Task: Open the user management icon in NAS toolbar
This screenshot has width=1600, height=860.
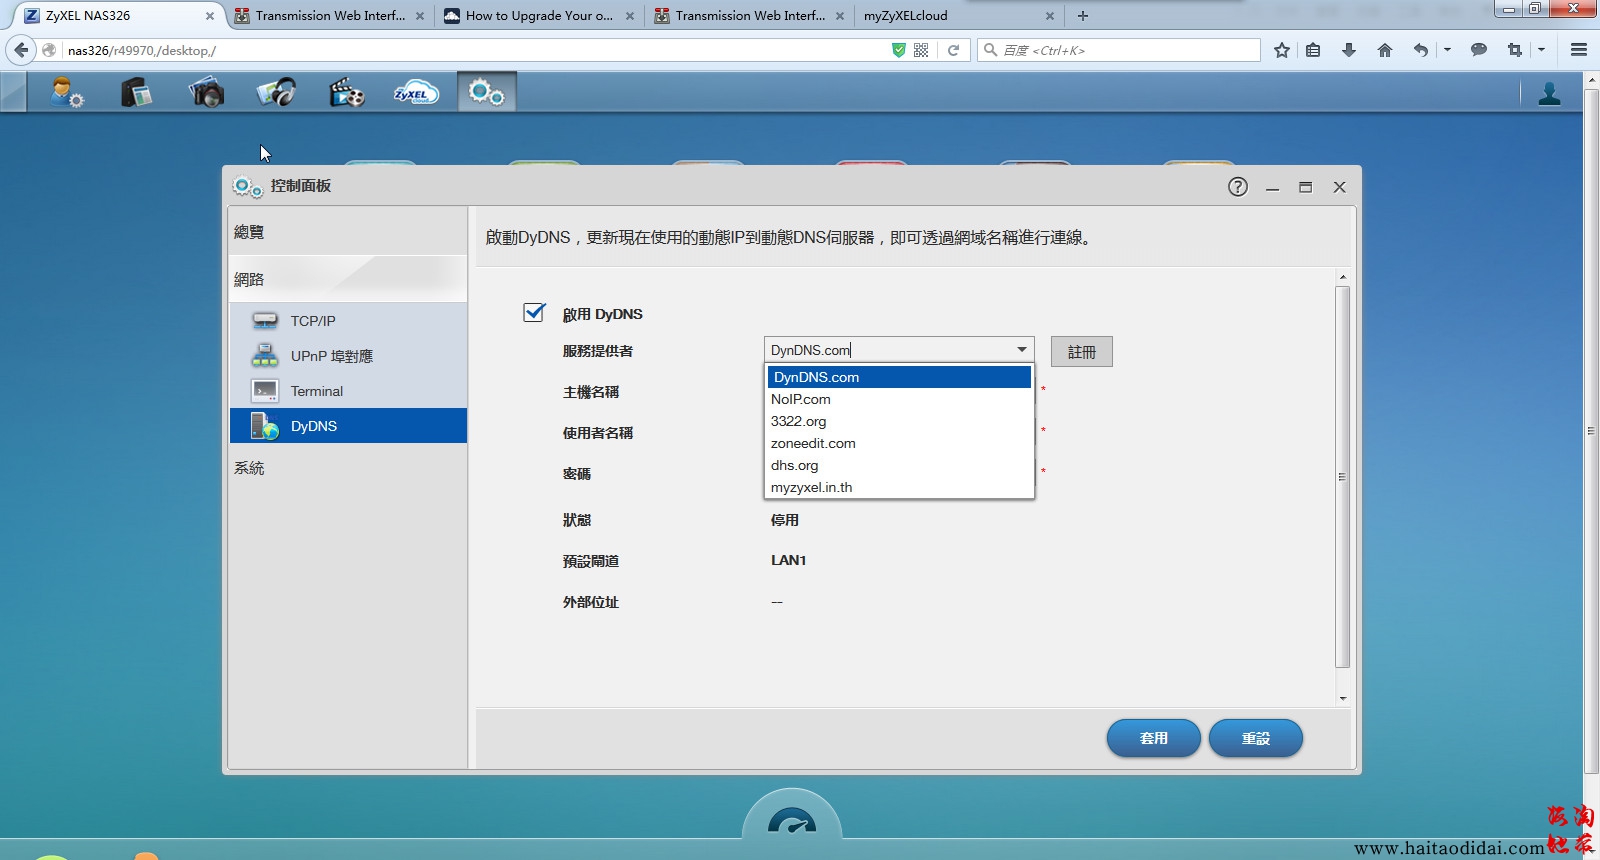Action: (x=67, y=92)
